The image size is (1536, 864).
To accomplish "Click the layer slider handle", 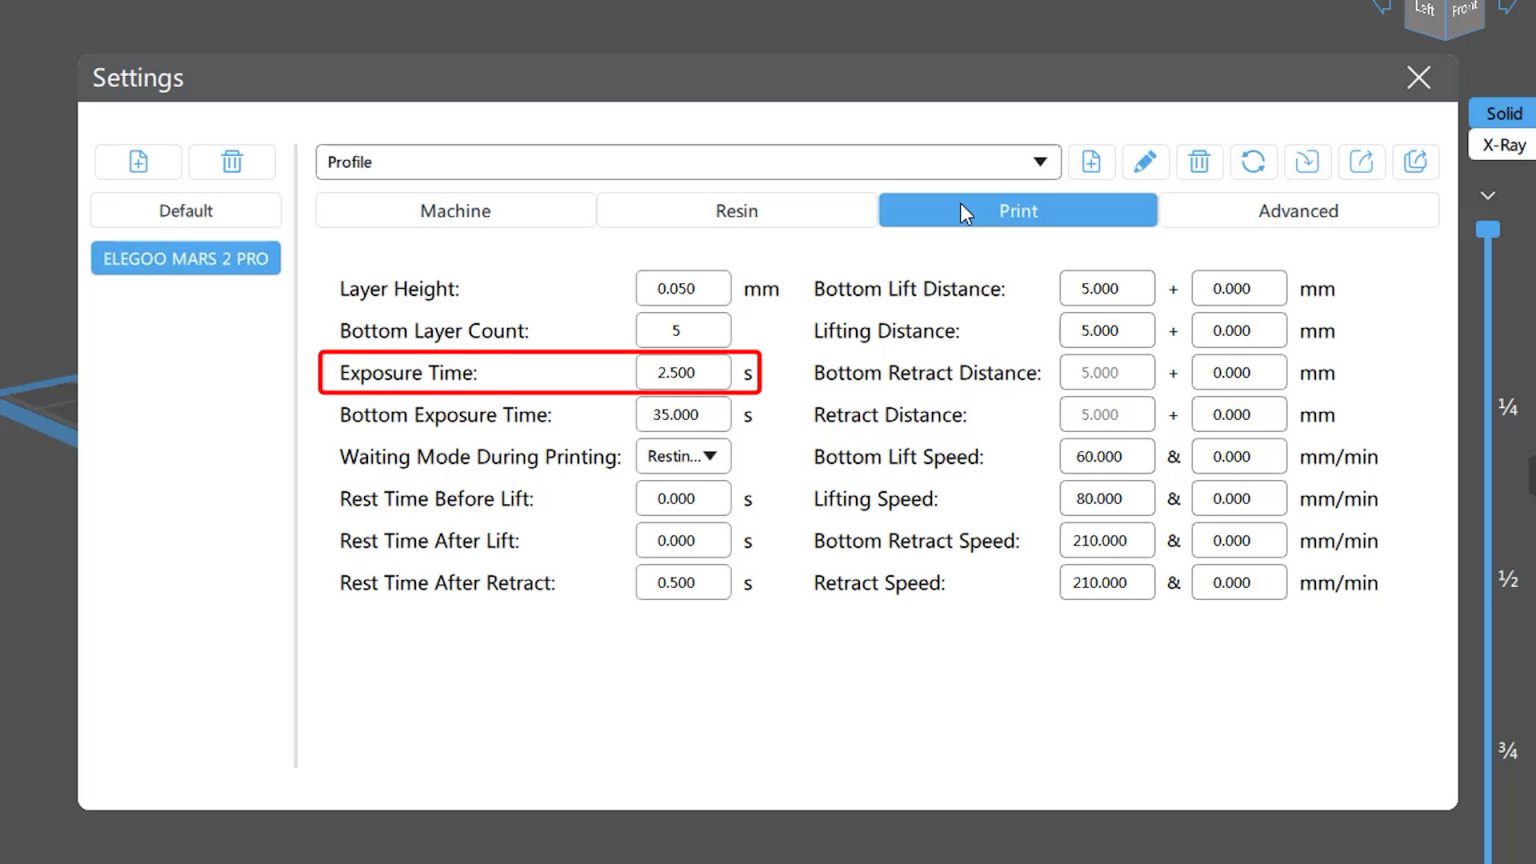I will click(1488, 230).
